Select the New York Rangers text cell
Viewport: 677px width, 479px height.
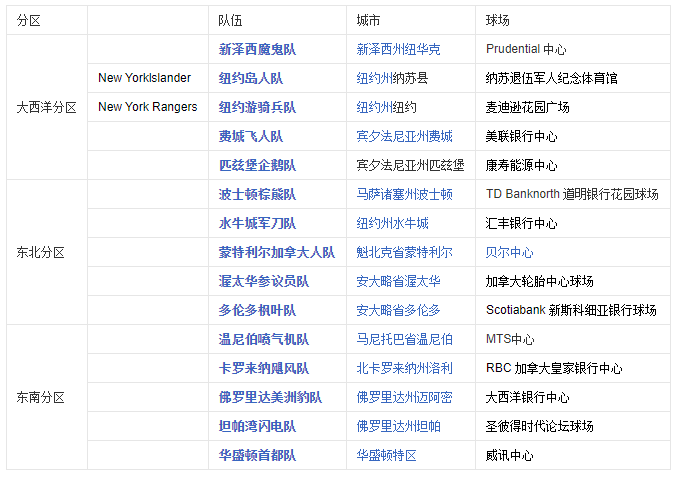[x=148, y=107]
